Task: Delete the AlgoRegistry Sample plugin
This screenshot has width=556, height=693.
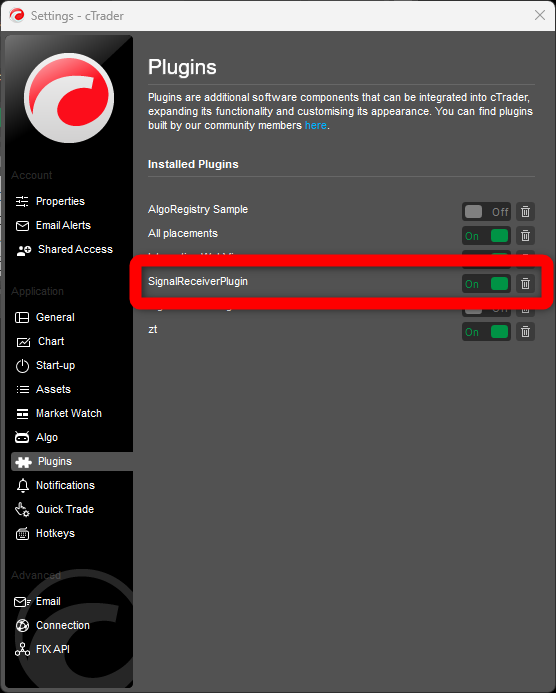Action: coord(525,212)
